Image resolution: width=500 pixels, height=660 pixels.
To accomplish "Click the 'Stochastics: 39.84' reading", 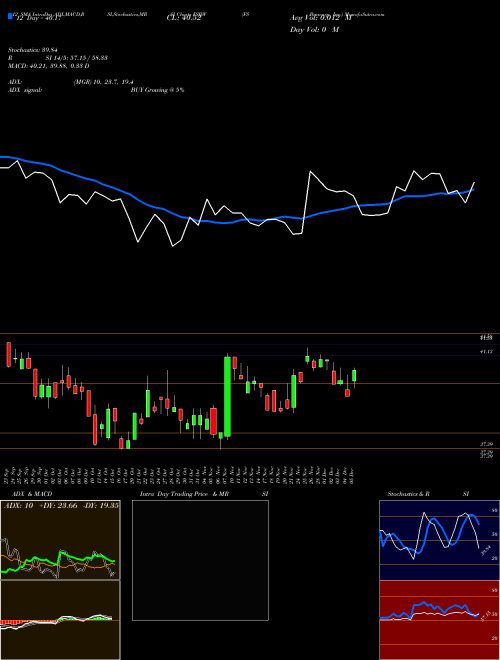I will [x=33, y=50].
